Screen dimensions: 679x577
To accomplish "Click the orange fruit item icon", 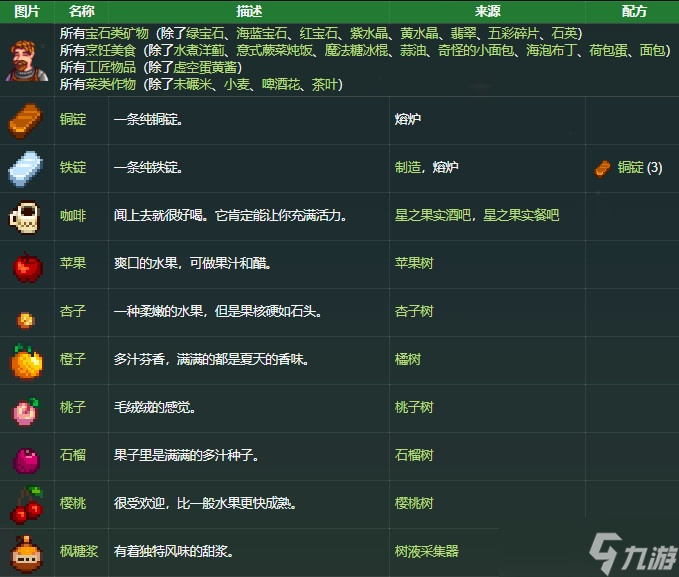I will [26, 361].
